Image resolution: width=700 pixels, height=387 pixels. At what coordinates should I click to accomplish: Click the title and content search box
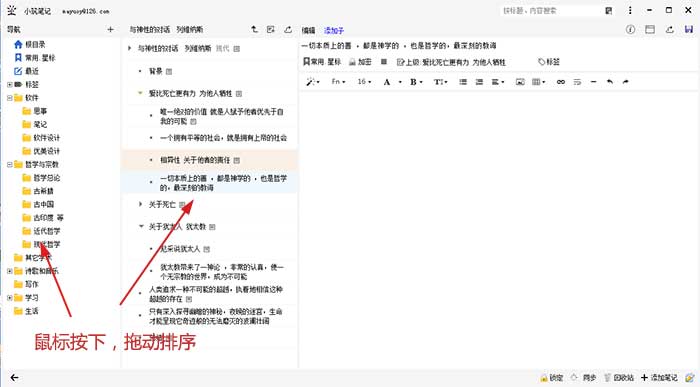(x=552, y=10)
